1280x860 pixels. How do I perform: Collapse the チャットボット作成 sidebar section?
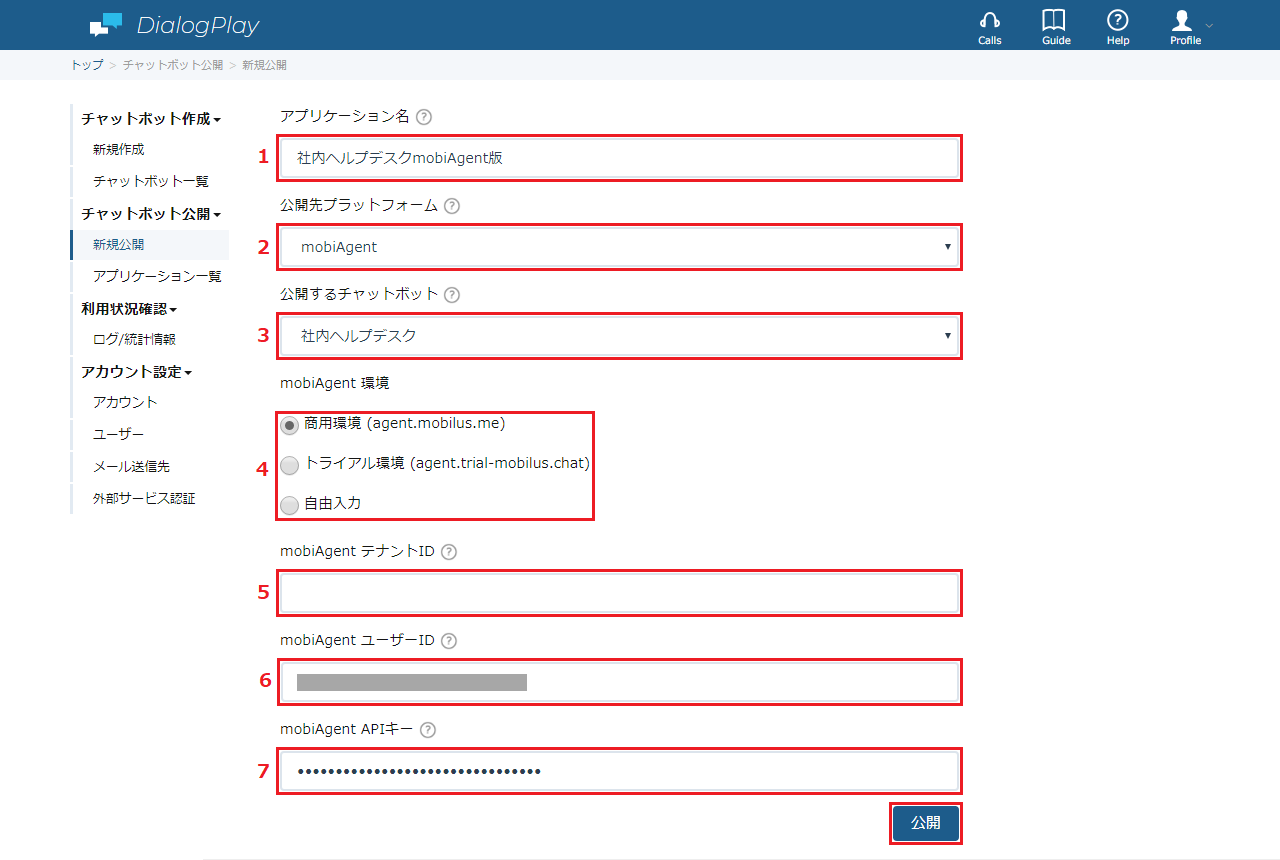coord(151,118)
